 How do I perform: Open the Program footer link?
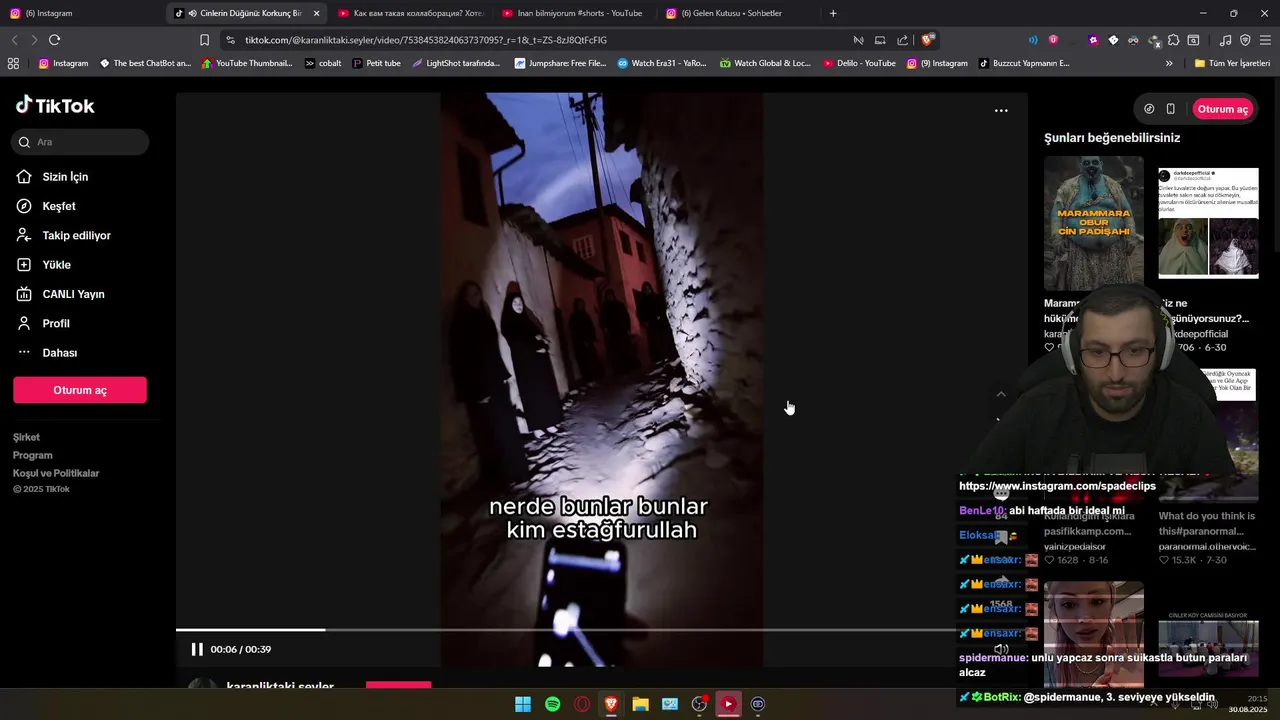pos(33,455)
